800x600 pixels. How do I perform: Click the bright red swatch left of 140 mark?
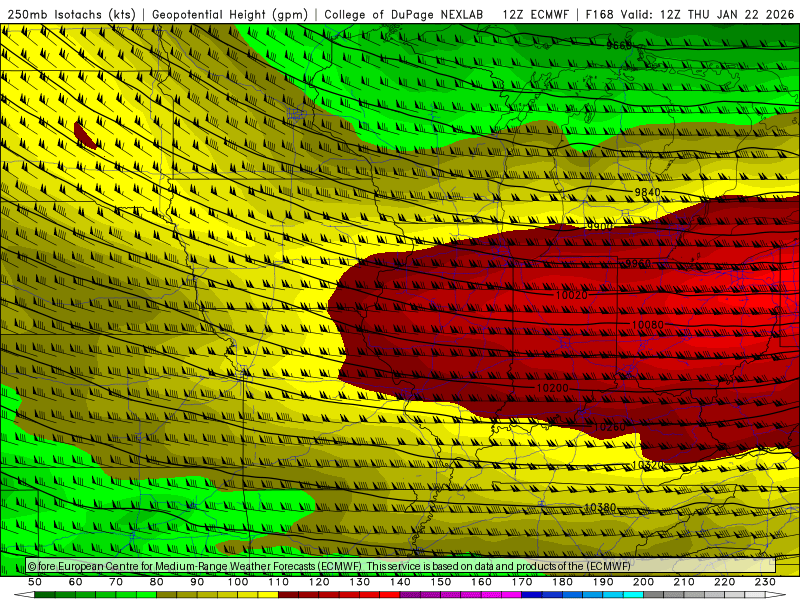(390, 595)
